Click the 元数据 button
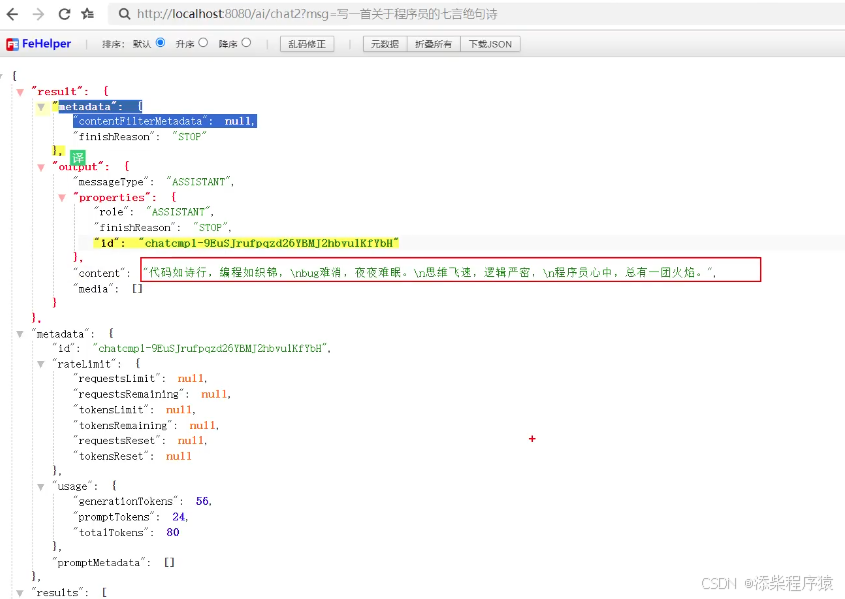This screenshot has width=845, height=599. [x=385, y=44]
